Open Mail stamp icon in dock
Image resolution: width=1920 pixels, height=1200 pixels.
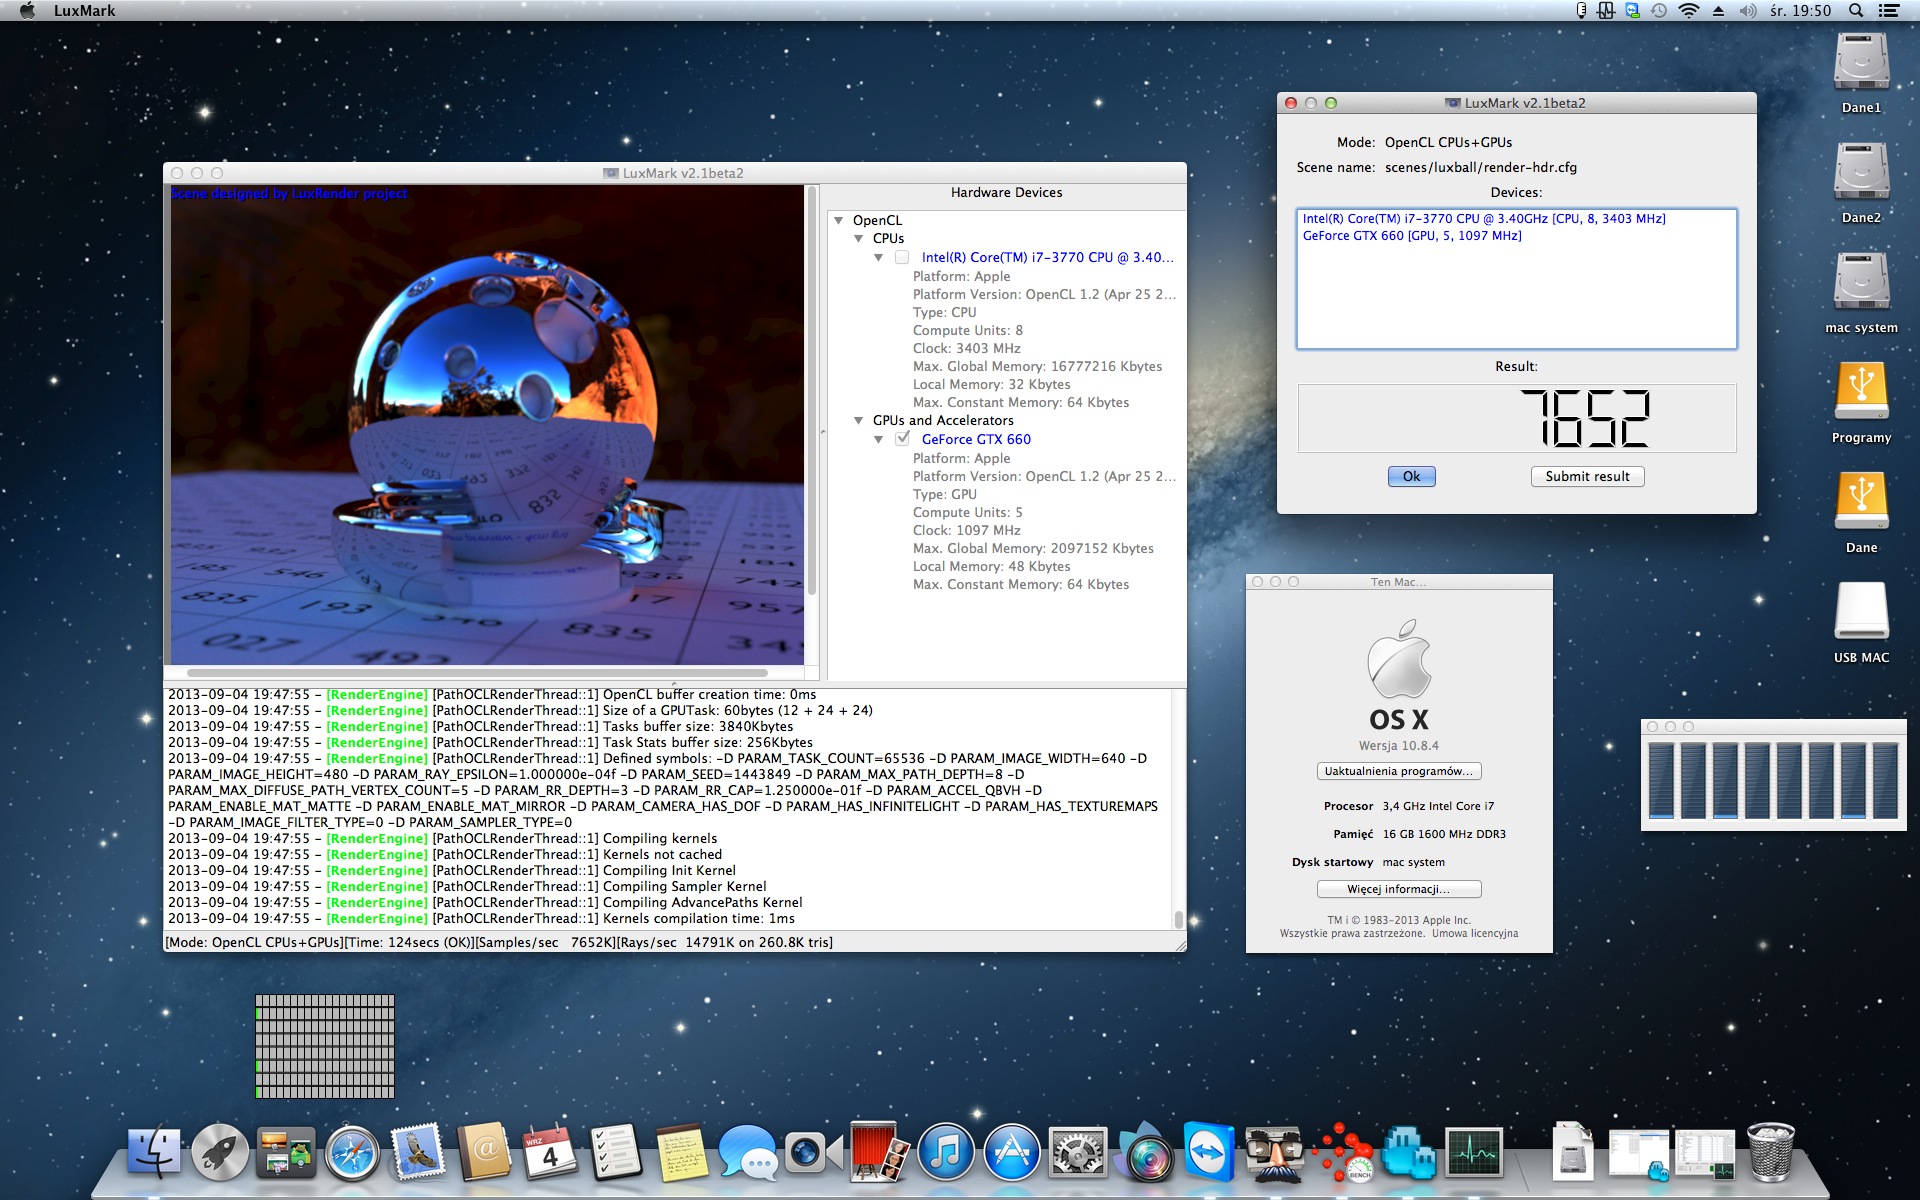(x=418, y=1151)
